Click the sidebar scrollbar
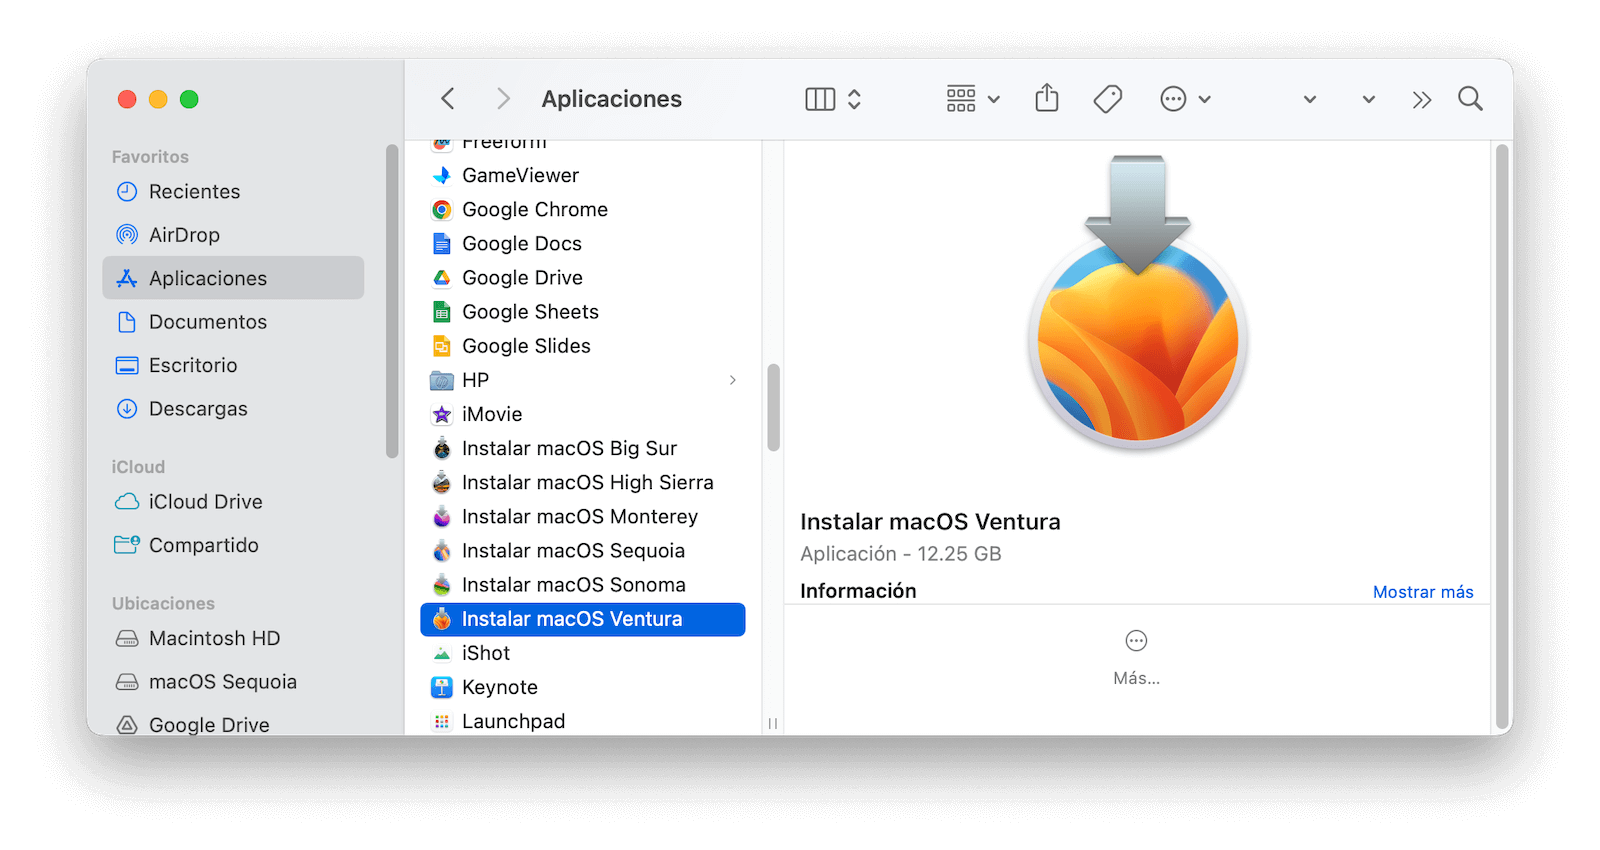 392,301
